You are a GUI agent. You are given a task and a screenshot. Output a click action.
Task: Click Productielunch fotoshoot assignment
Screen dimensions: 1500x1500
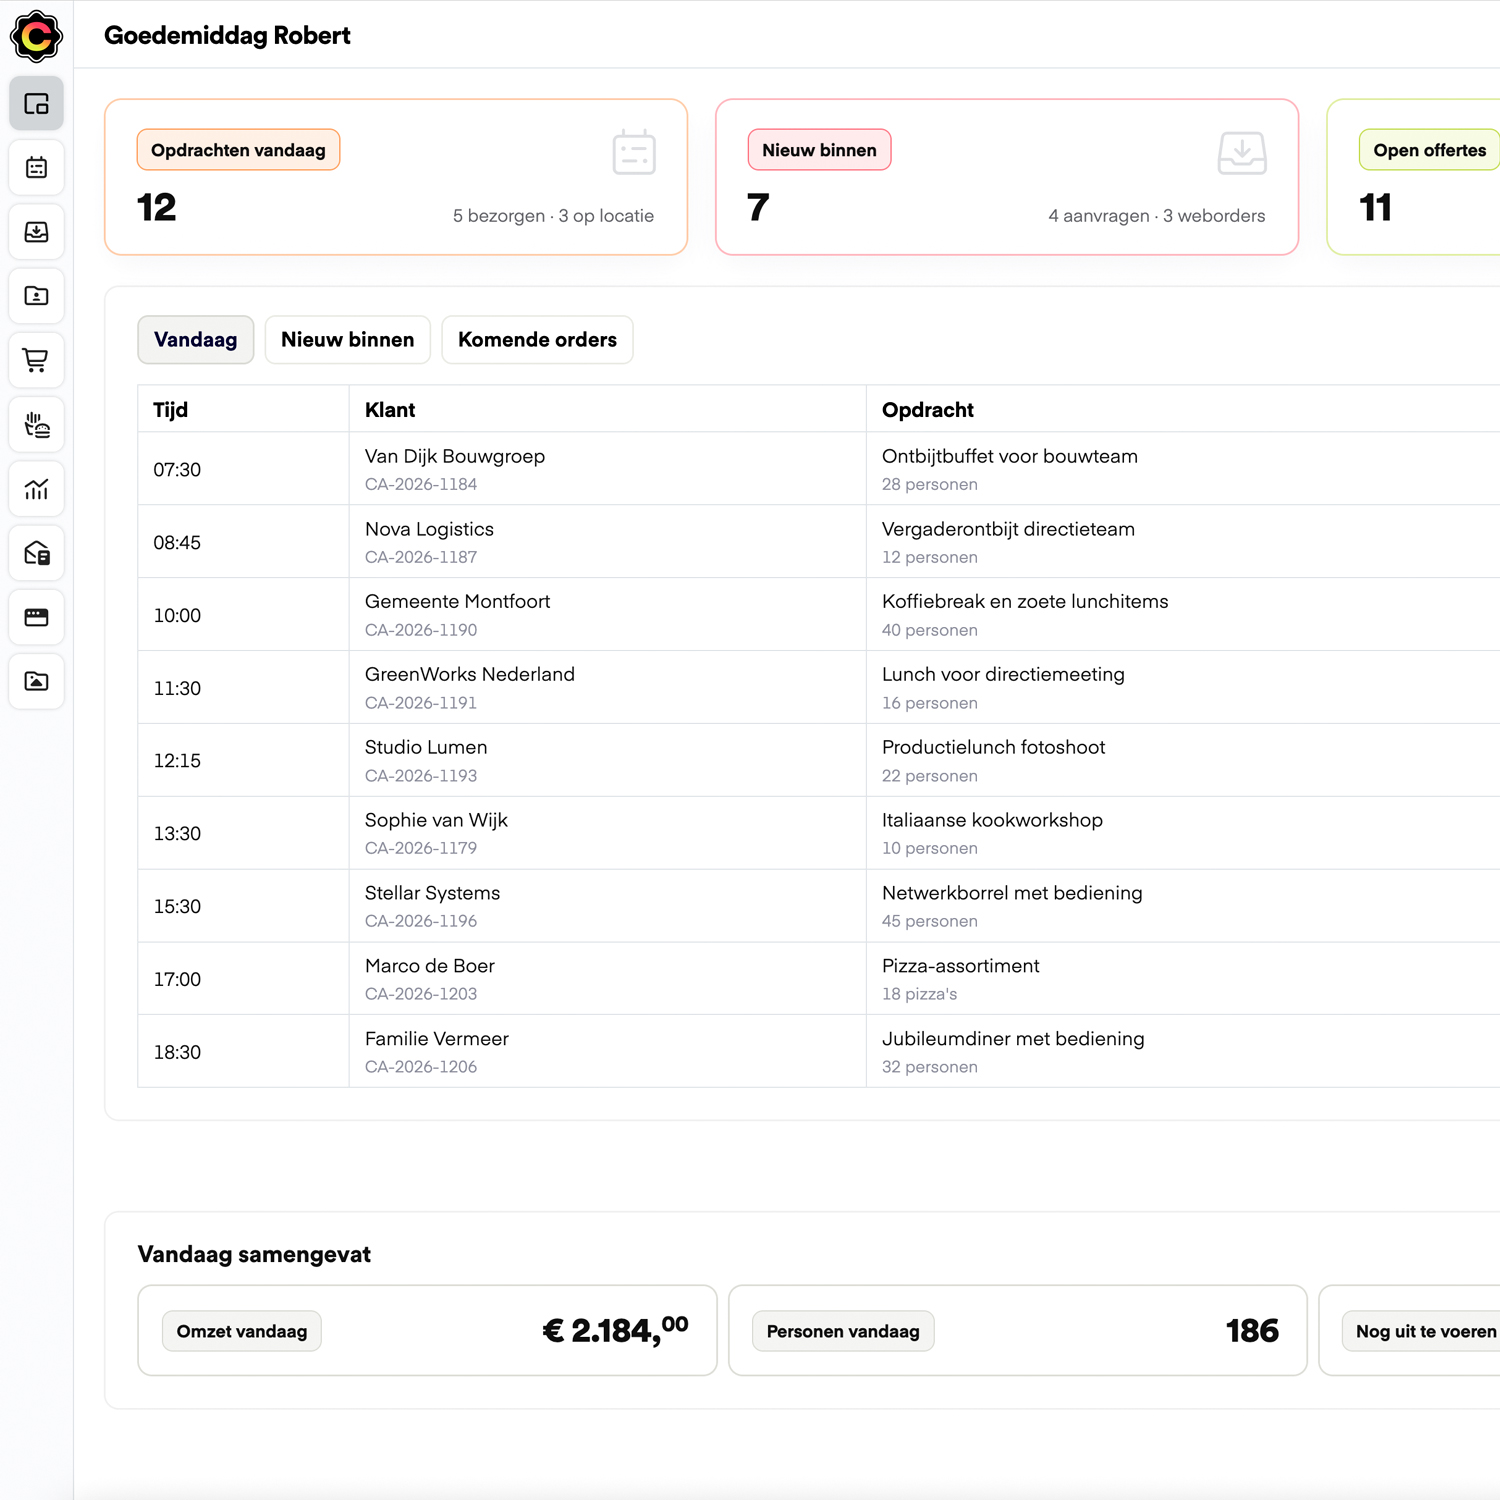pos(993,747)
